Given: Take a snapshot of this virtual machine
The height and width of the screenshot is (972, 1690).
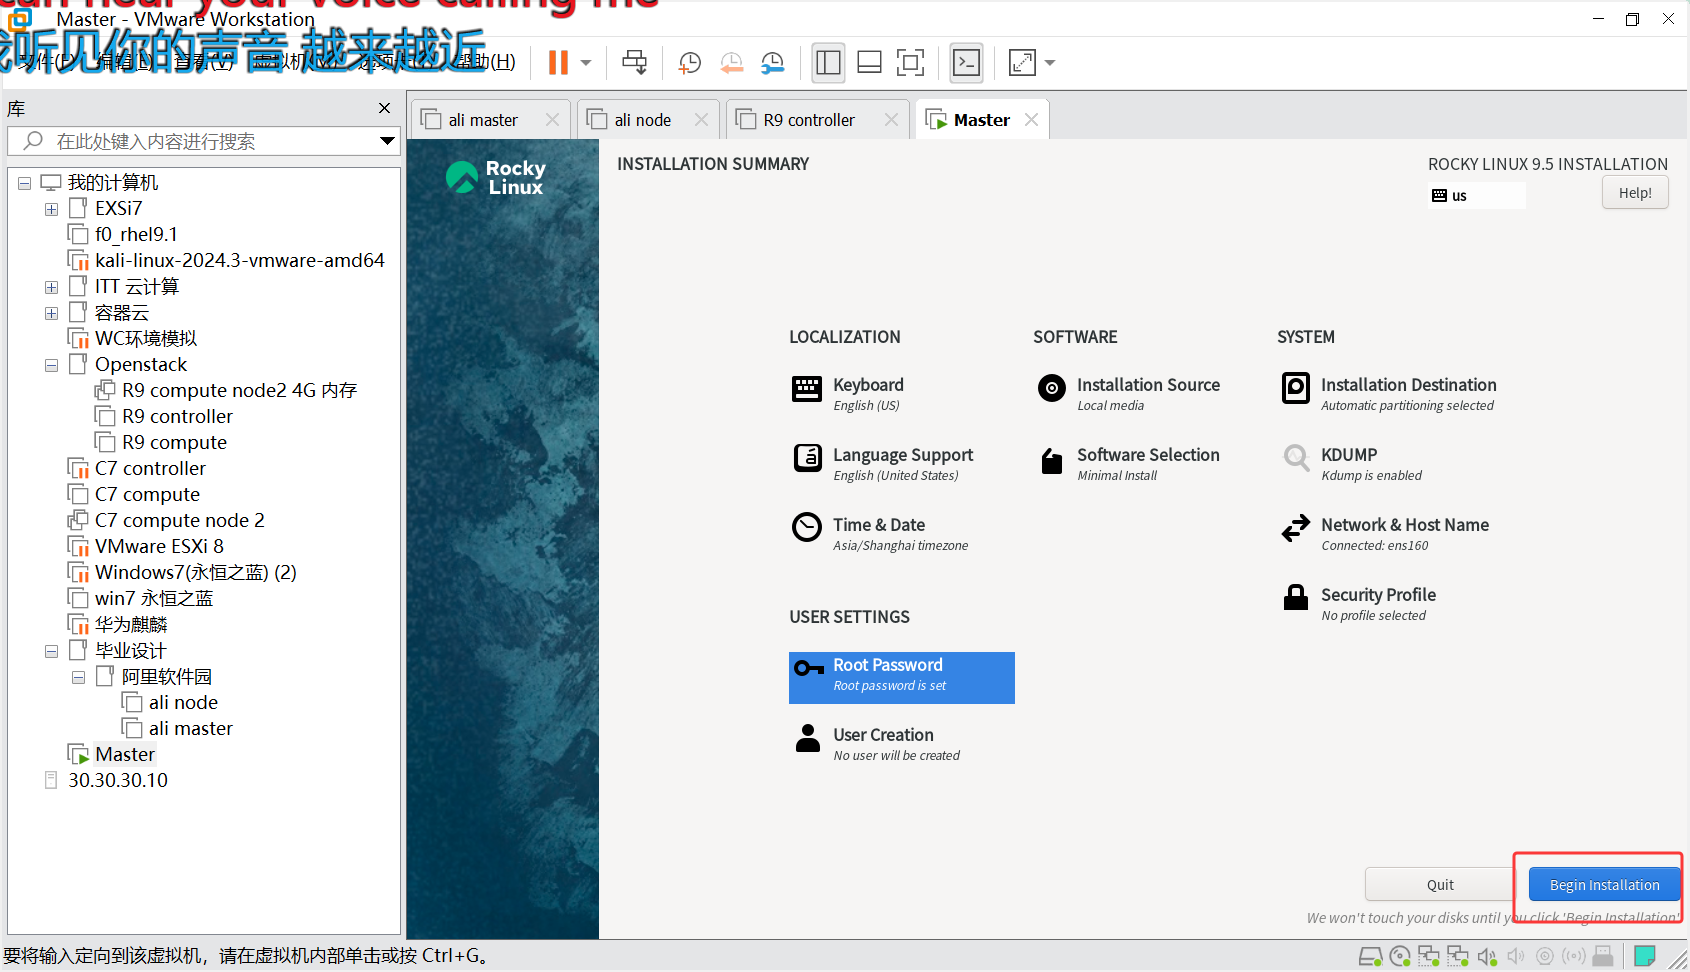Looking at the screenshot, I should point(690,63).
